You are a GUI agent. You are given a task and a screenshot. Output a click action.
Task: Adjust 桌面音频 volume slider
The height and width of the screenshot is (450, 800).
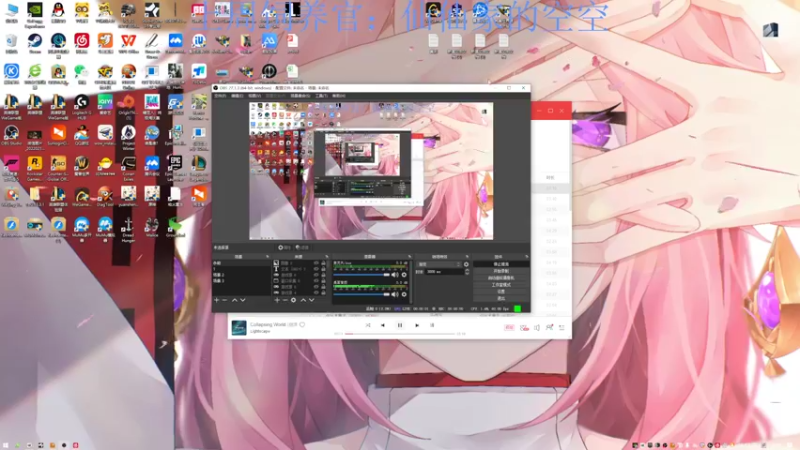point(362,294)
